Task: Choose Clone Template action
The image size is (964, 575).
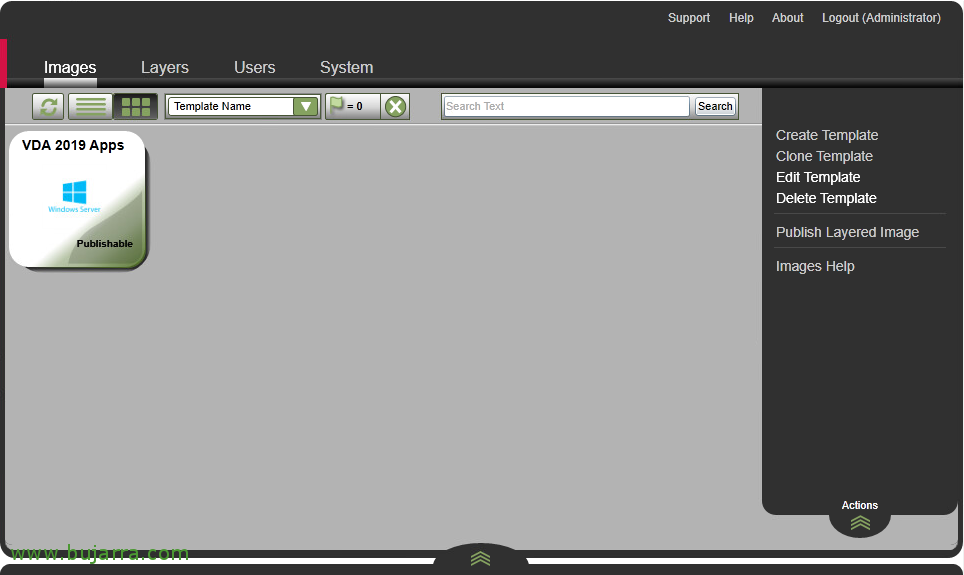Action: [824, 156]
